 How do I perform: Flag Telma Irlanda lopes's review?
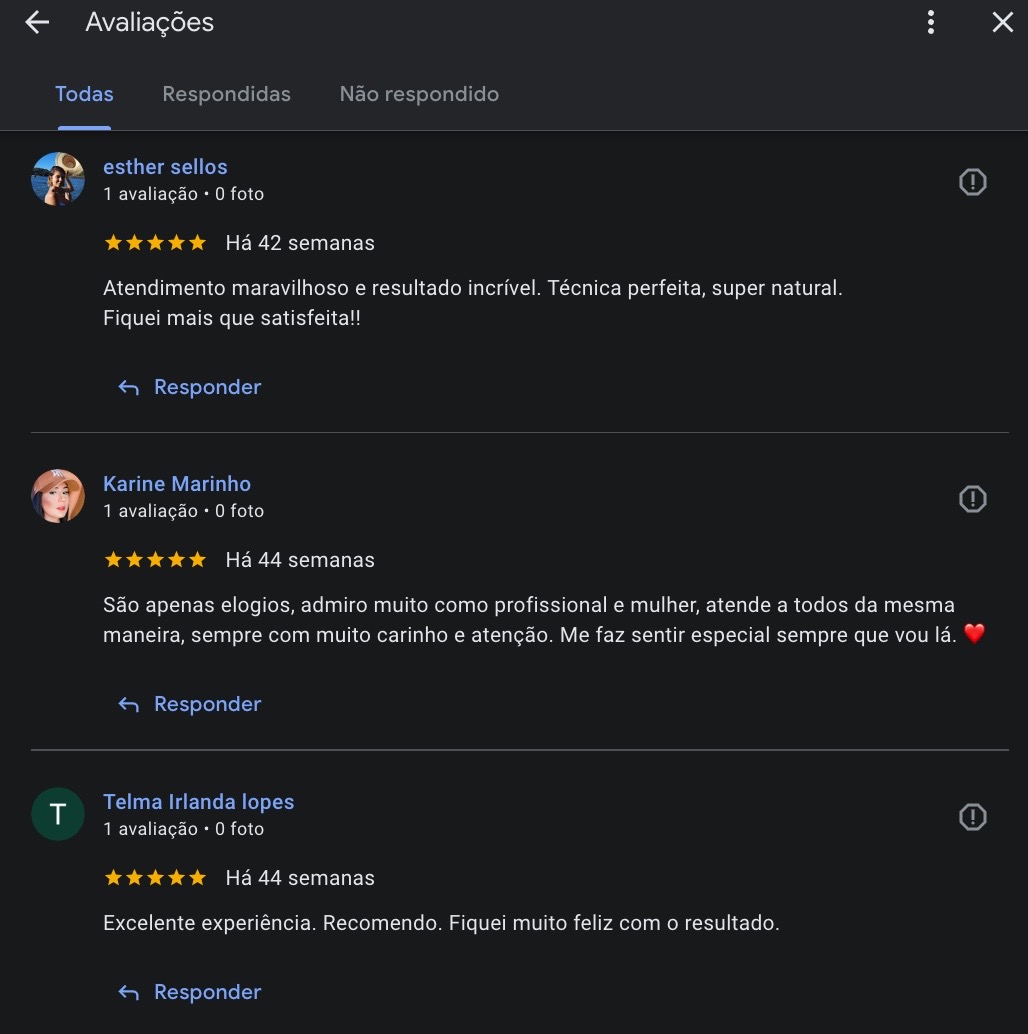[x=972, y=817]
